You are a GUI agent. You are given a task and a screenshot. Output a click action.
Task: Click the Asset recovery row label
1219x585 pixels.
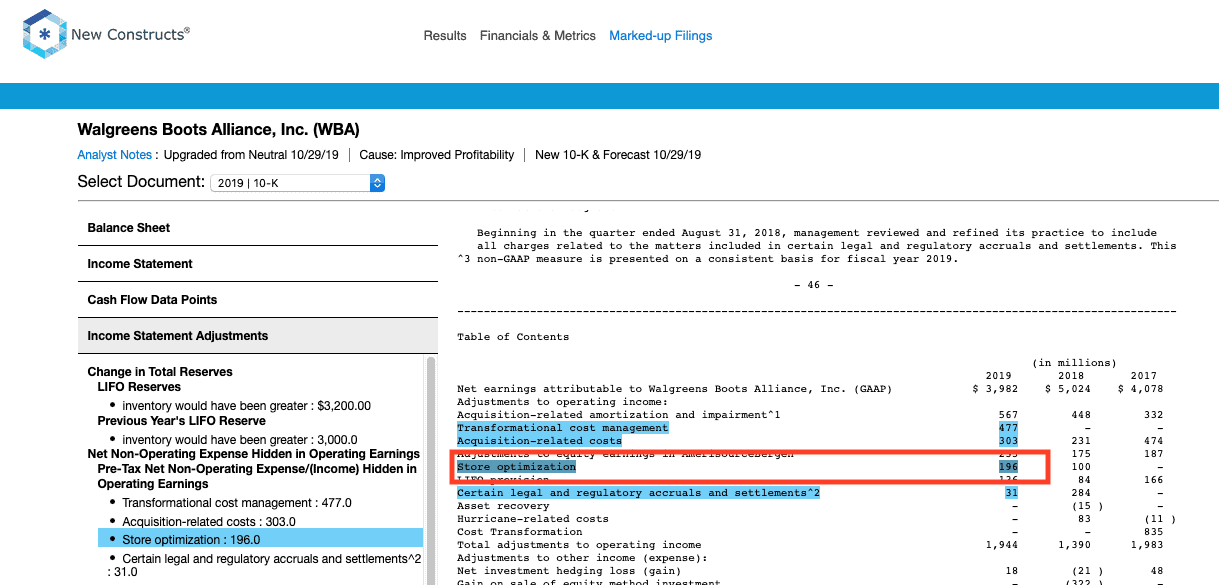[x=503, y=506]
